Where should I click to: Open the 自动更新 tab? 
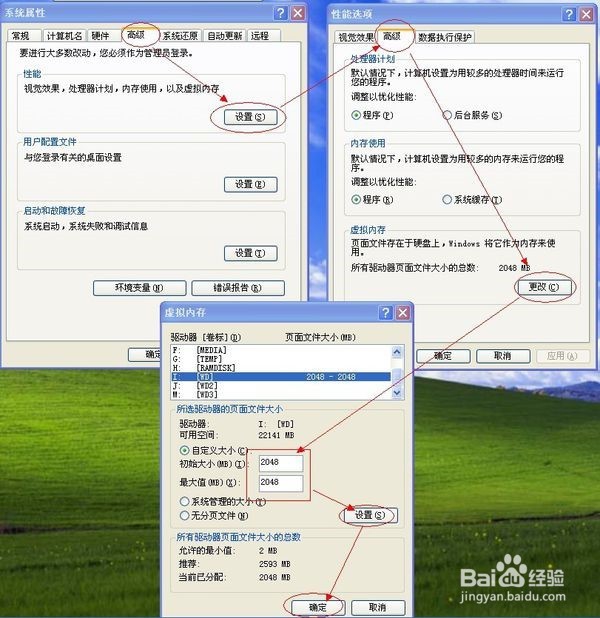click(x=225, y=36)
